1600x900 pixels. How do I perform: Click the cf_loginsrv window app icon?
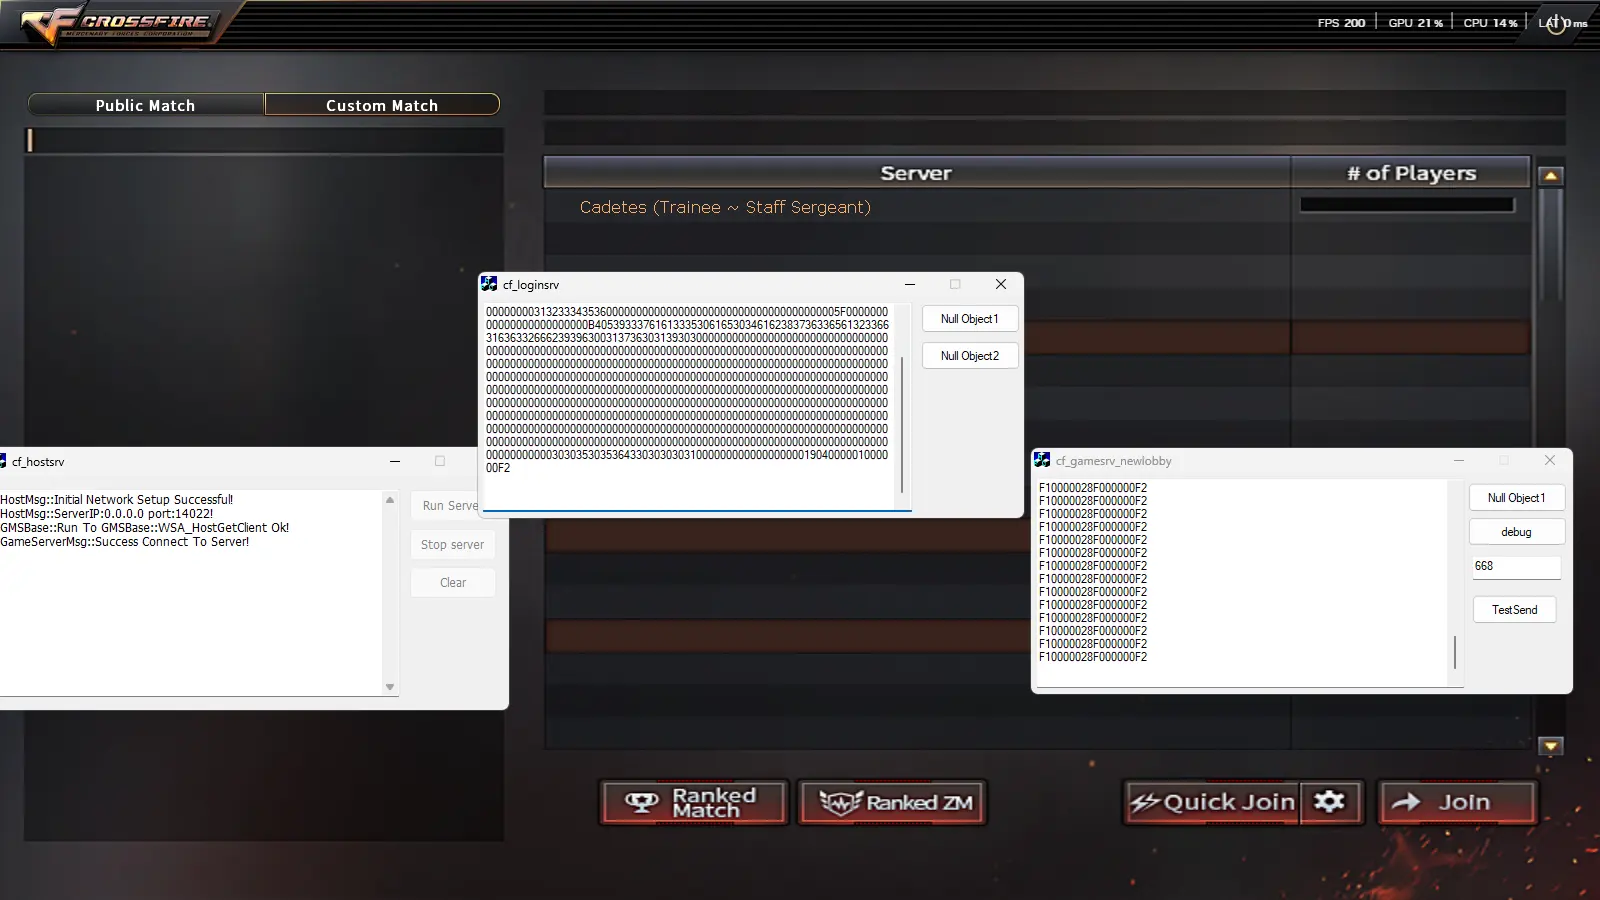(489, 284)
